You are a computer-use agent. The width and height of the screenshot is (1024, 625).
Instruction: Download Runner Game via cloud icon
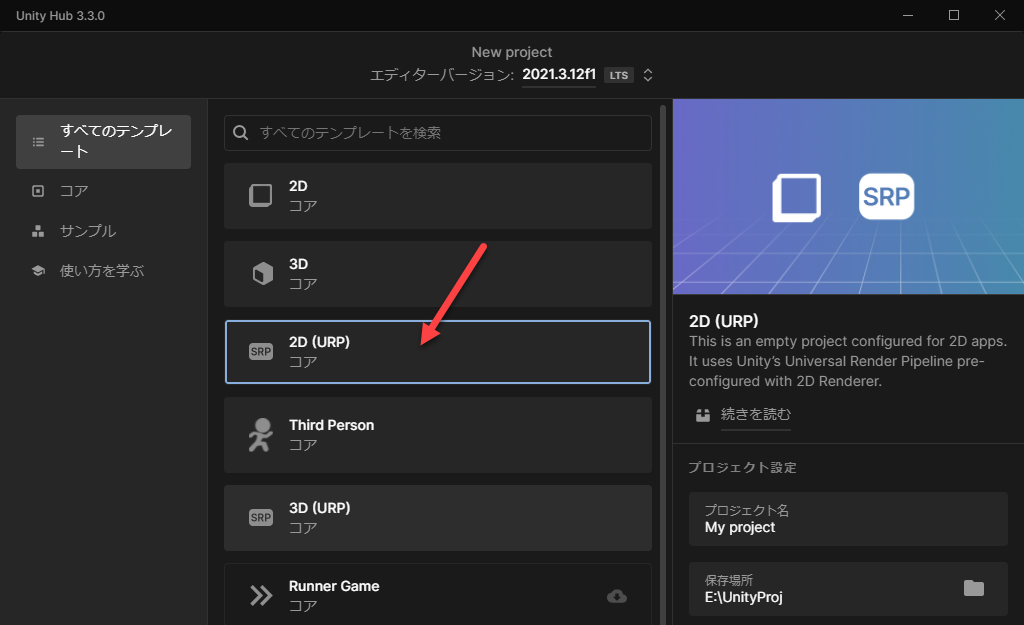coord(616,596)
